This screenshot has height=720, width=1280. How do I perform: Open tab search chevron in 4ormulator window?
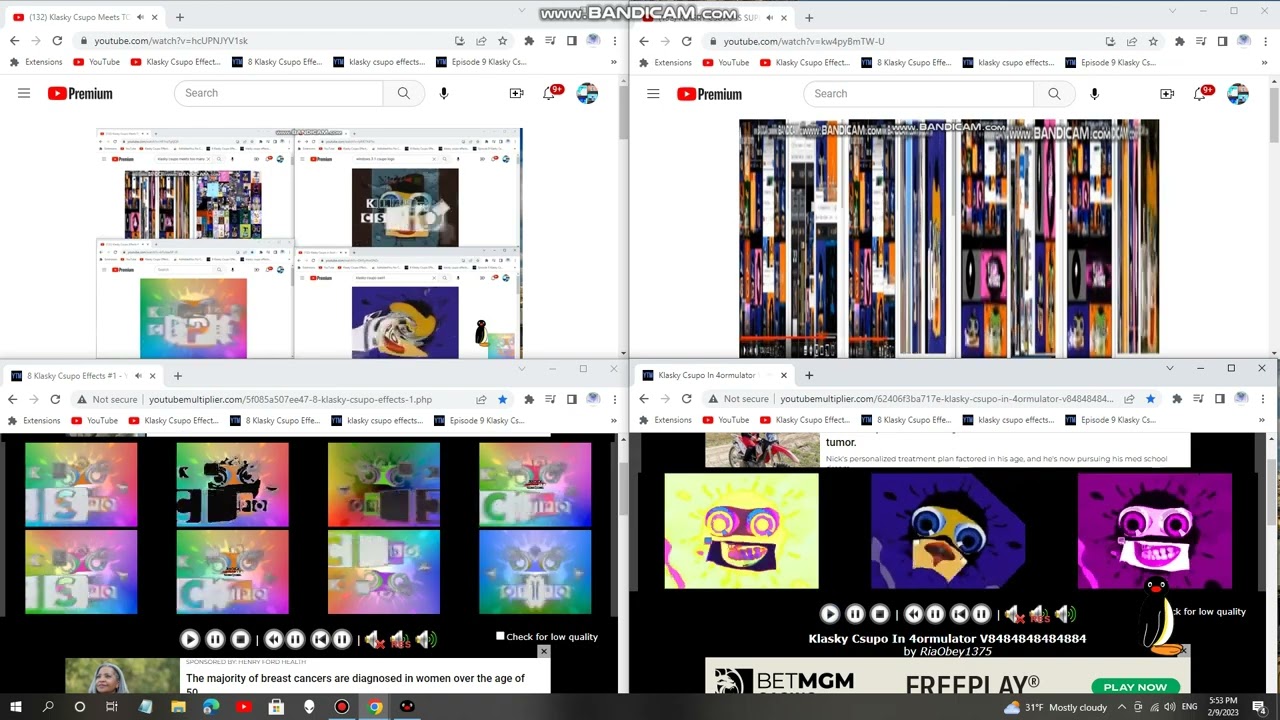pyautogui.click(x=1169, y=368)
